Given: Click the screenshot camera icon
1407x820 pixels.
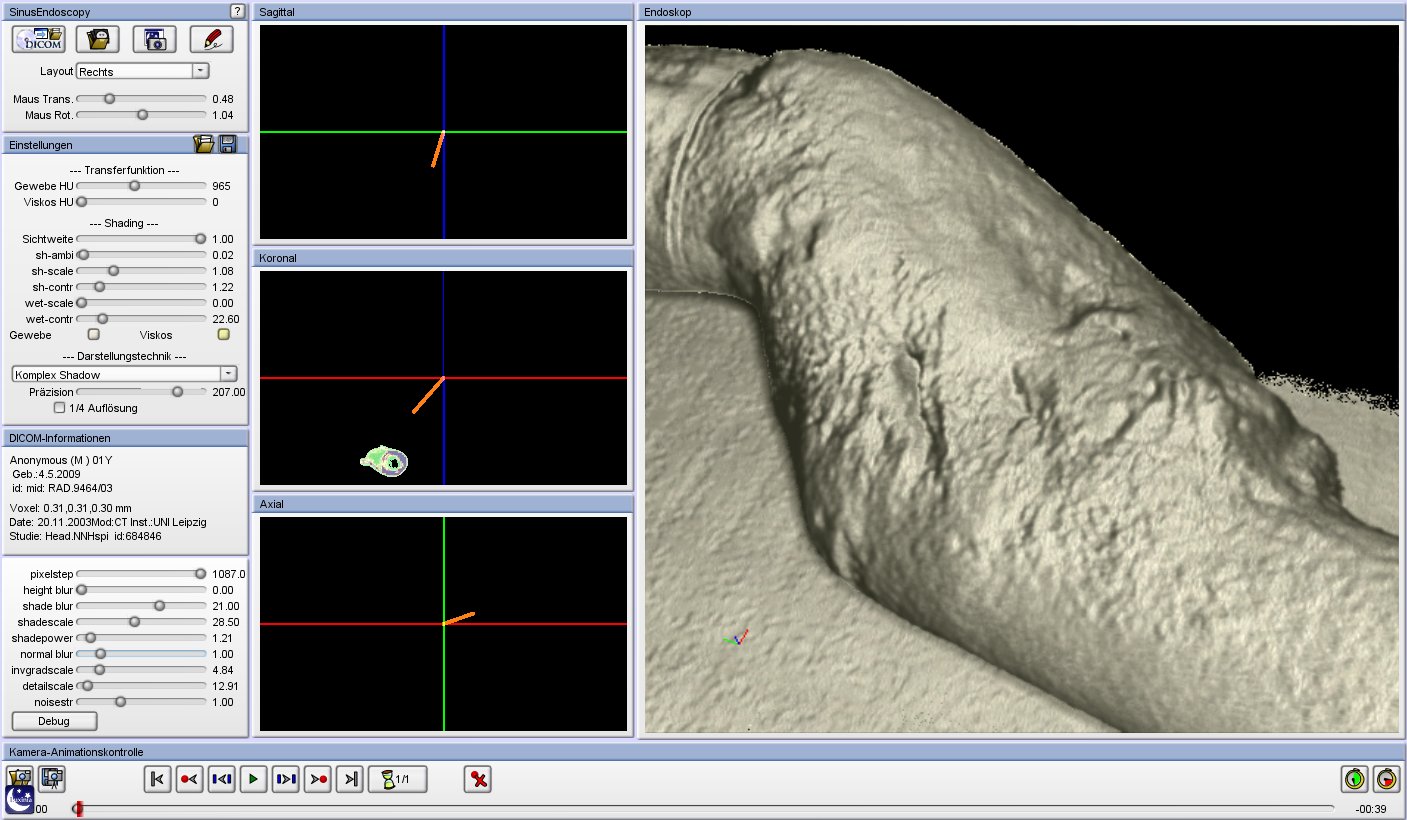Looking at the screenshot, I should pyautogui.click(x=154, y=39).
